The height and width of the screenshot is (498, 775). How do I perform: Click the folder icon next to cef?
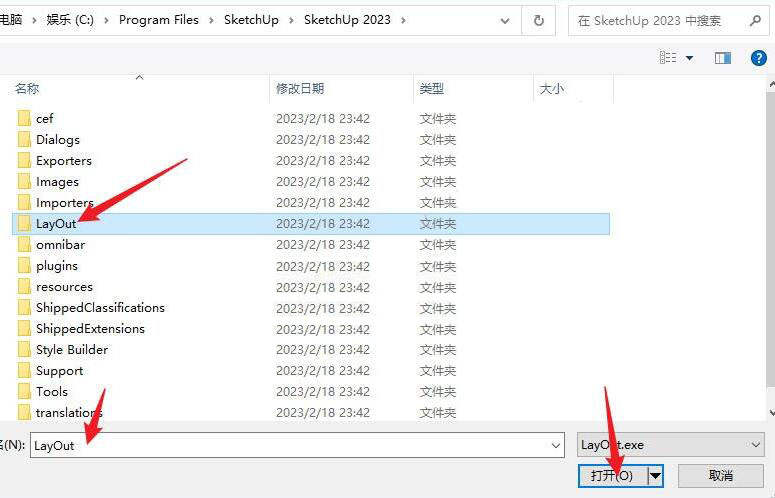coord(24,119)
